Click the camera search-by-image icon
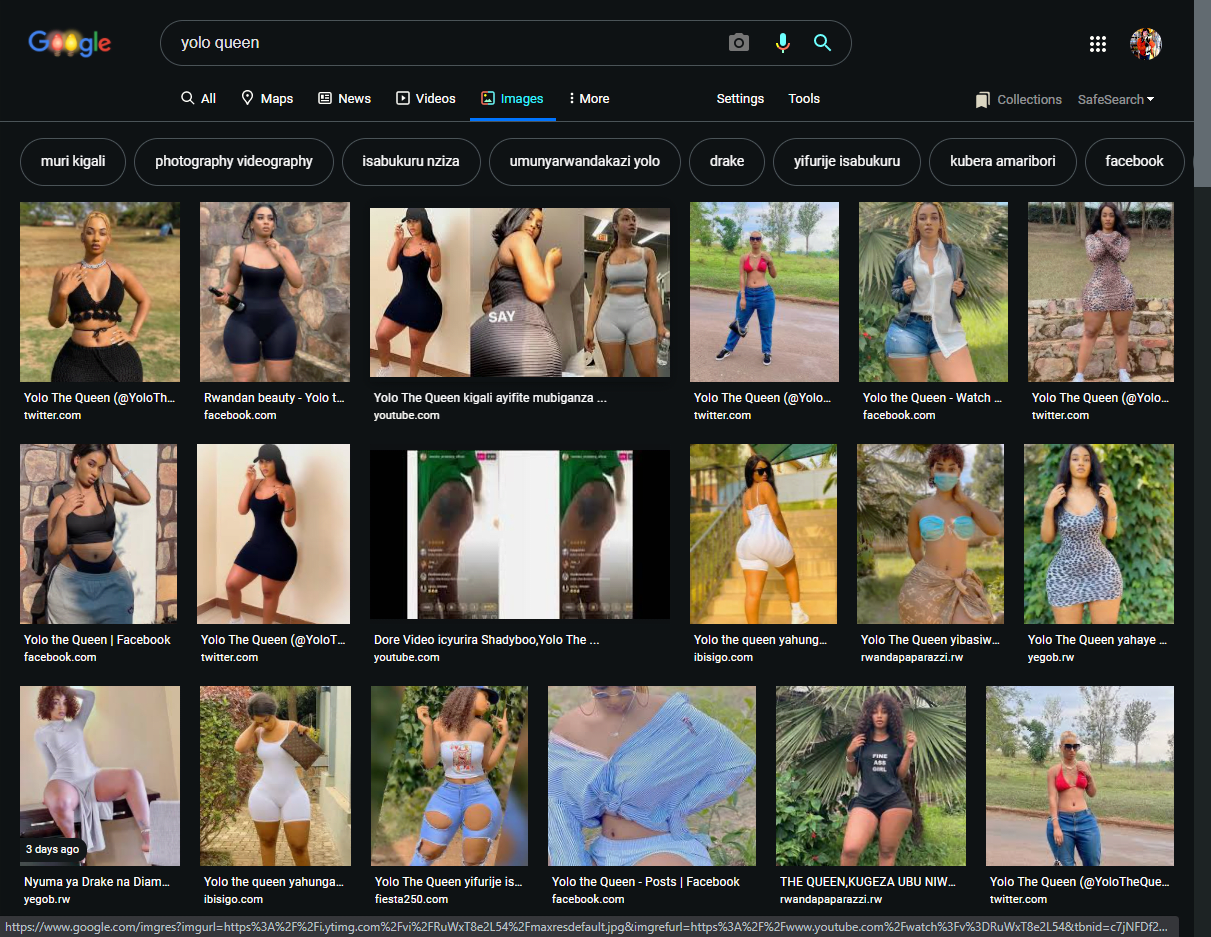Image resolution: width=1211 pixels, height=937 pixels. click(x=739, y=43)
